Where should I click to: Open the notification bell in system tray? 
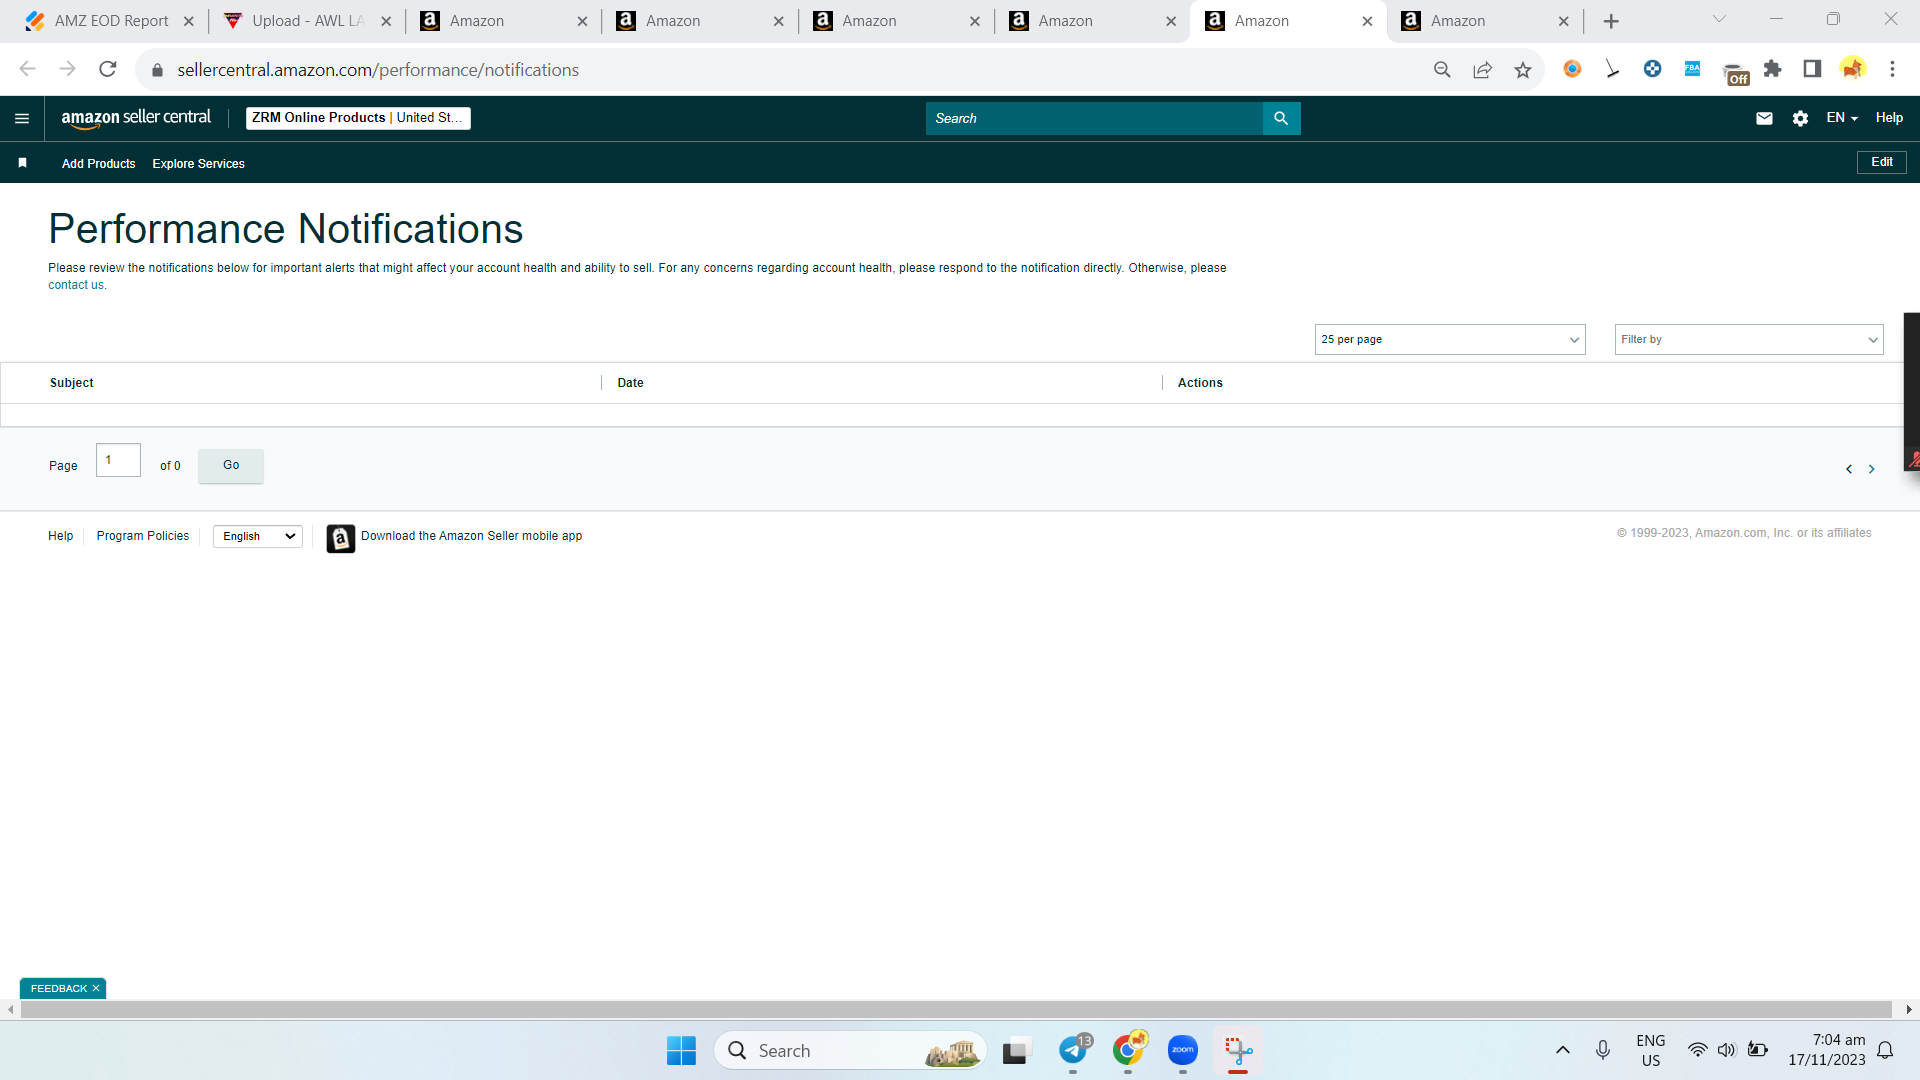coord(1885,1050)
